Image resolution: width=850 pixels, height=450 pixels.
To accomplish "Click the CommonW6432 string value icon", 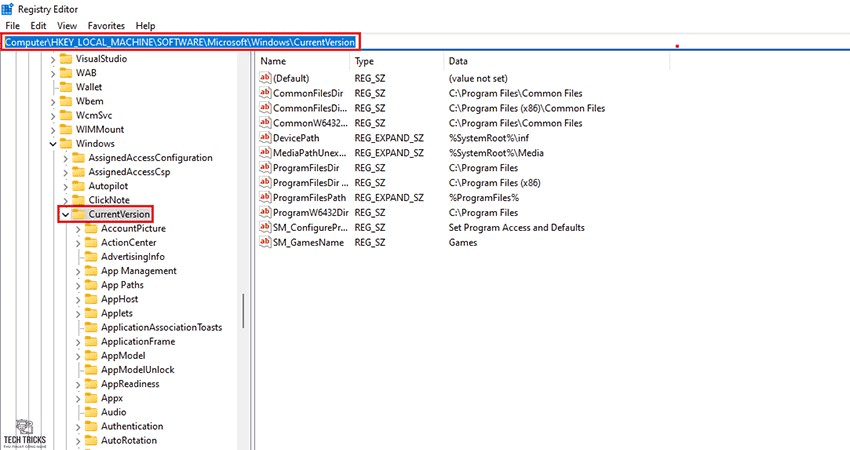I will [x=265, y=123].
